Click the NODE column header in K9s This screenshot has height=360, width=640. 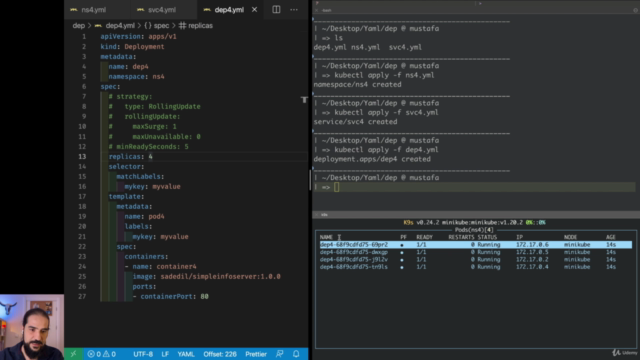[571, 237]
